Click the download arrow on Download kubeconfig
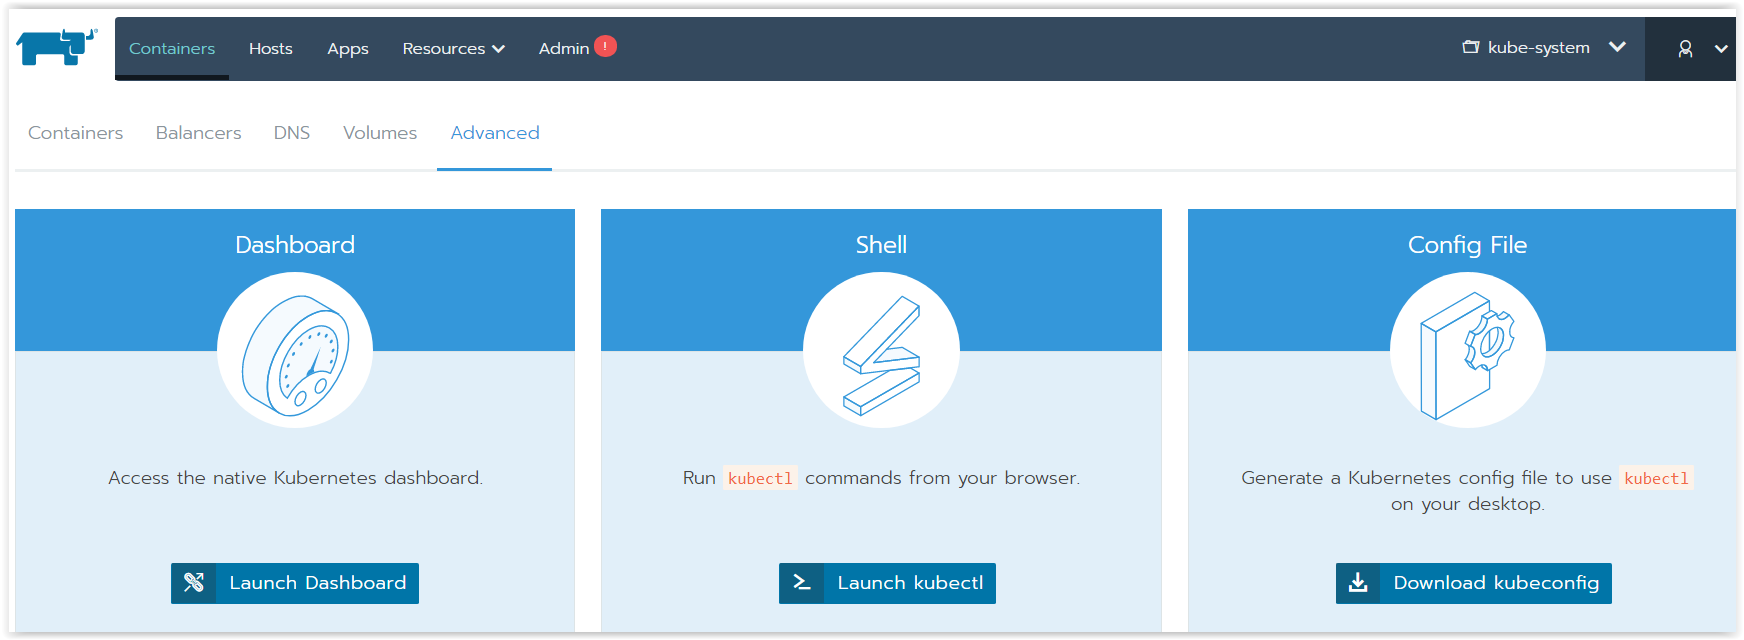1744x640 pixels. pyautogui.click(x=1358, y=583)
